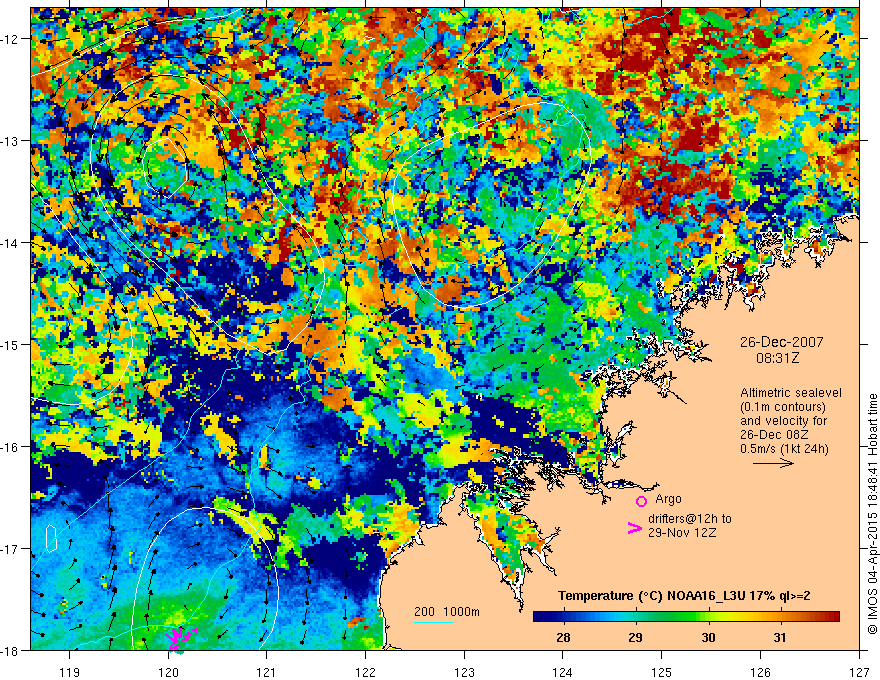Click longitude axis label '121'
880x680 pixels.
click(x=266, y=672)
